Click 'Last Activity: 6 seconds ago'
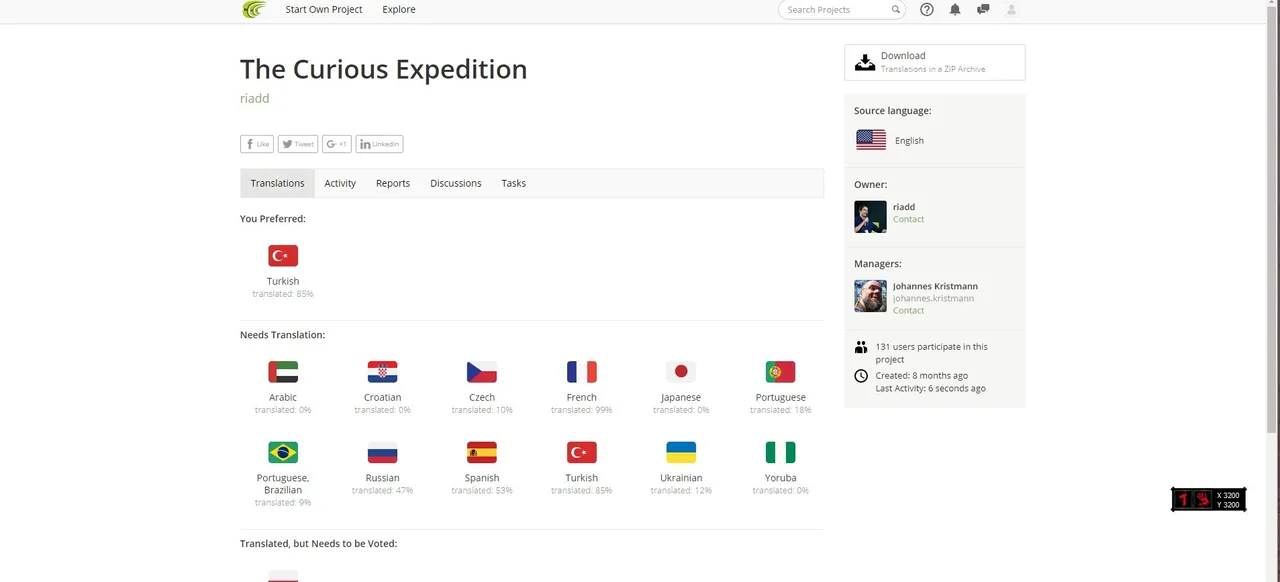1280x582 pixels. (931, 388)
